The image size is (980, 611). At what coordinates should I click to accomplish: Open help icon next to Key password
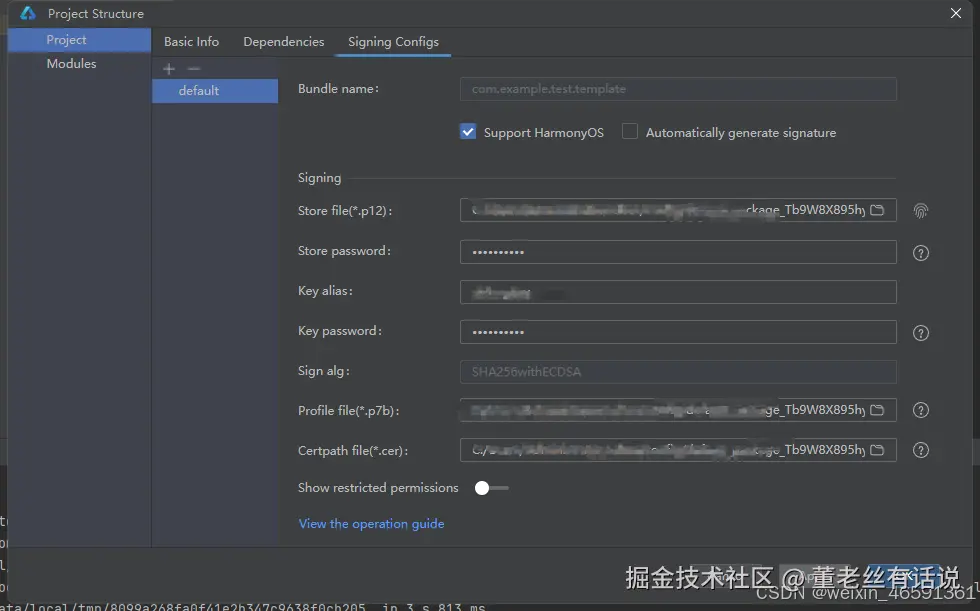(920, 332)
